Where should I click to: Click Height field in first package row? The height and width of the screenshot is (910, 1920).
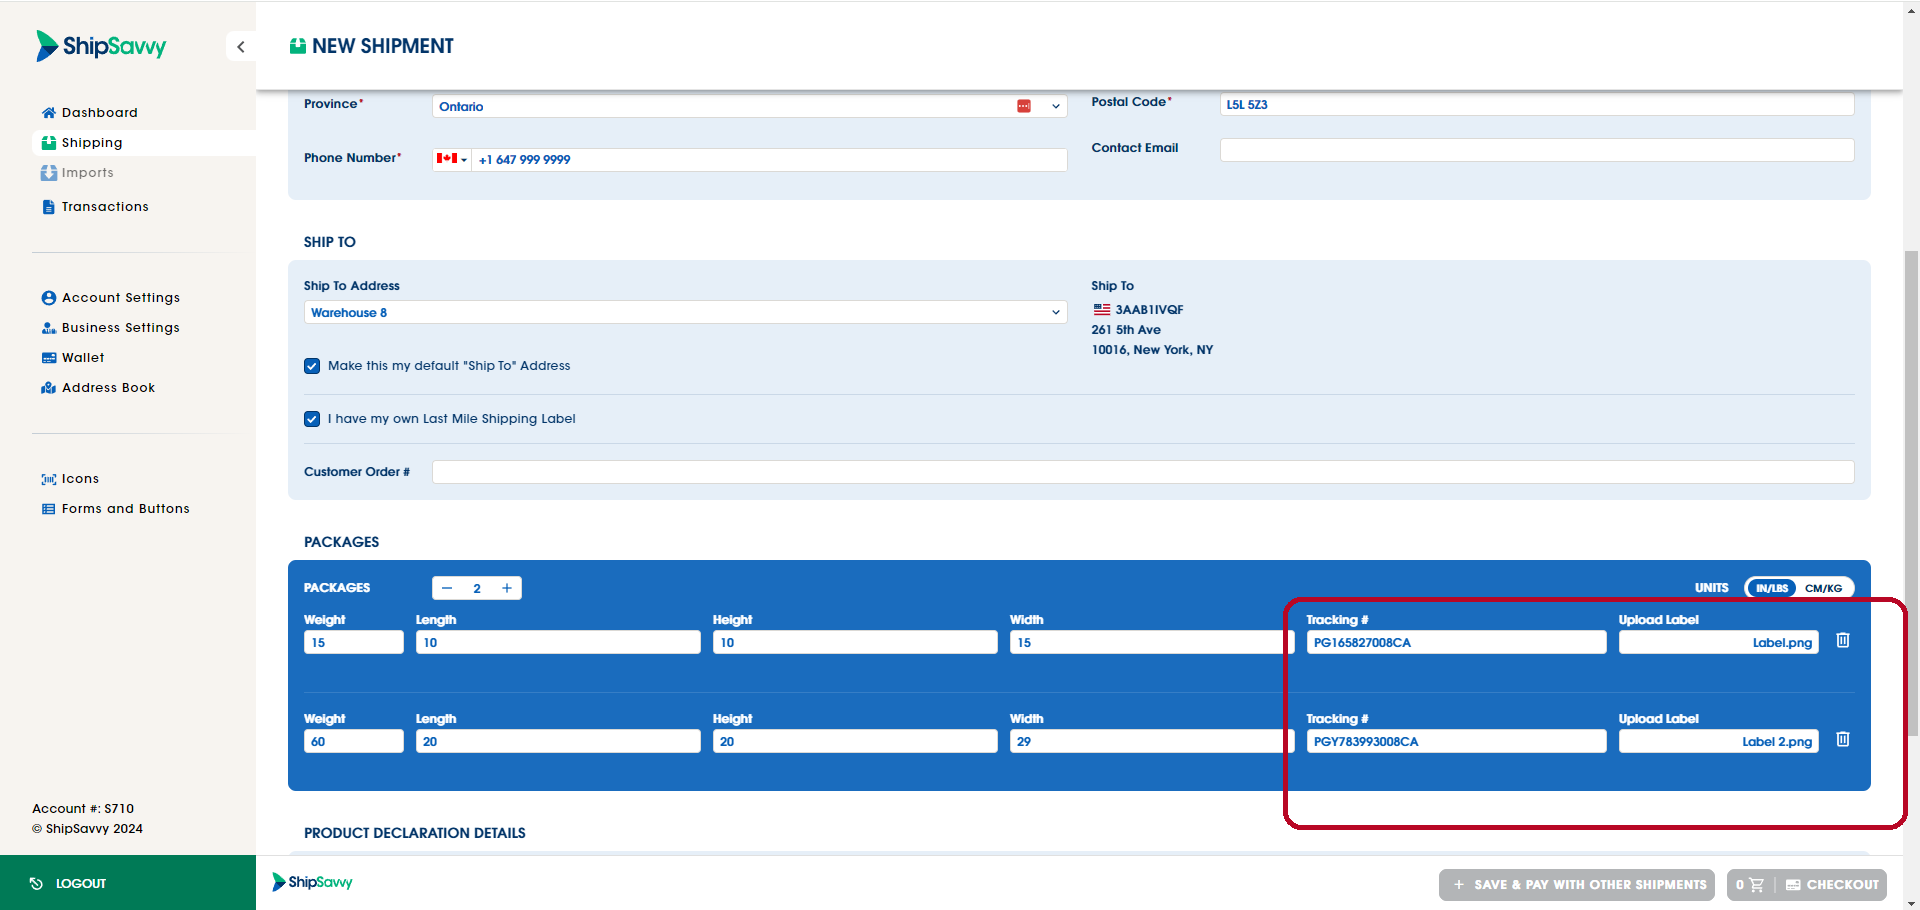click(x=855, y=642)
